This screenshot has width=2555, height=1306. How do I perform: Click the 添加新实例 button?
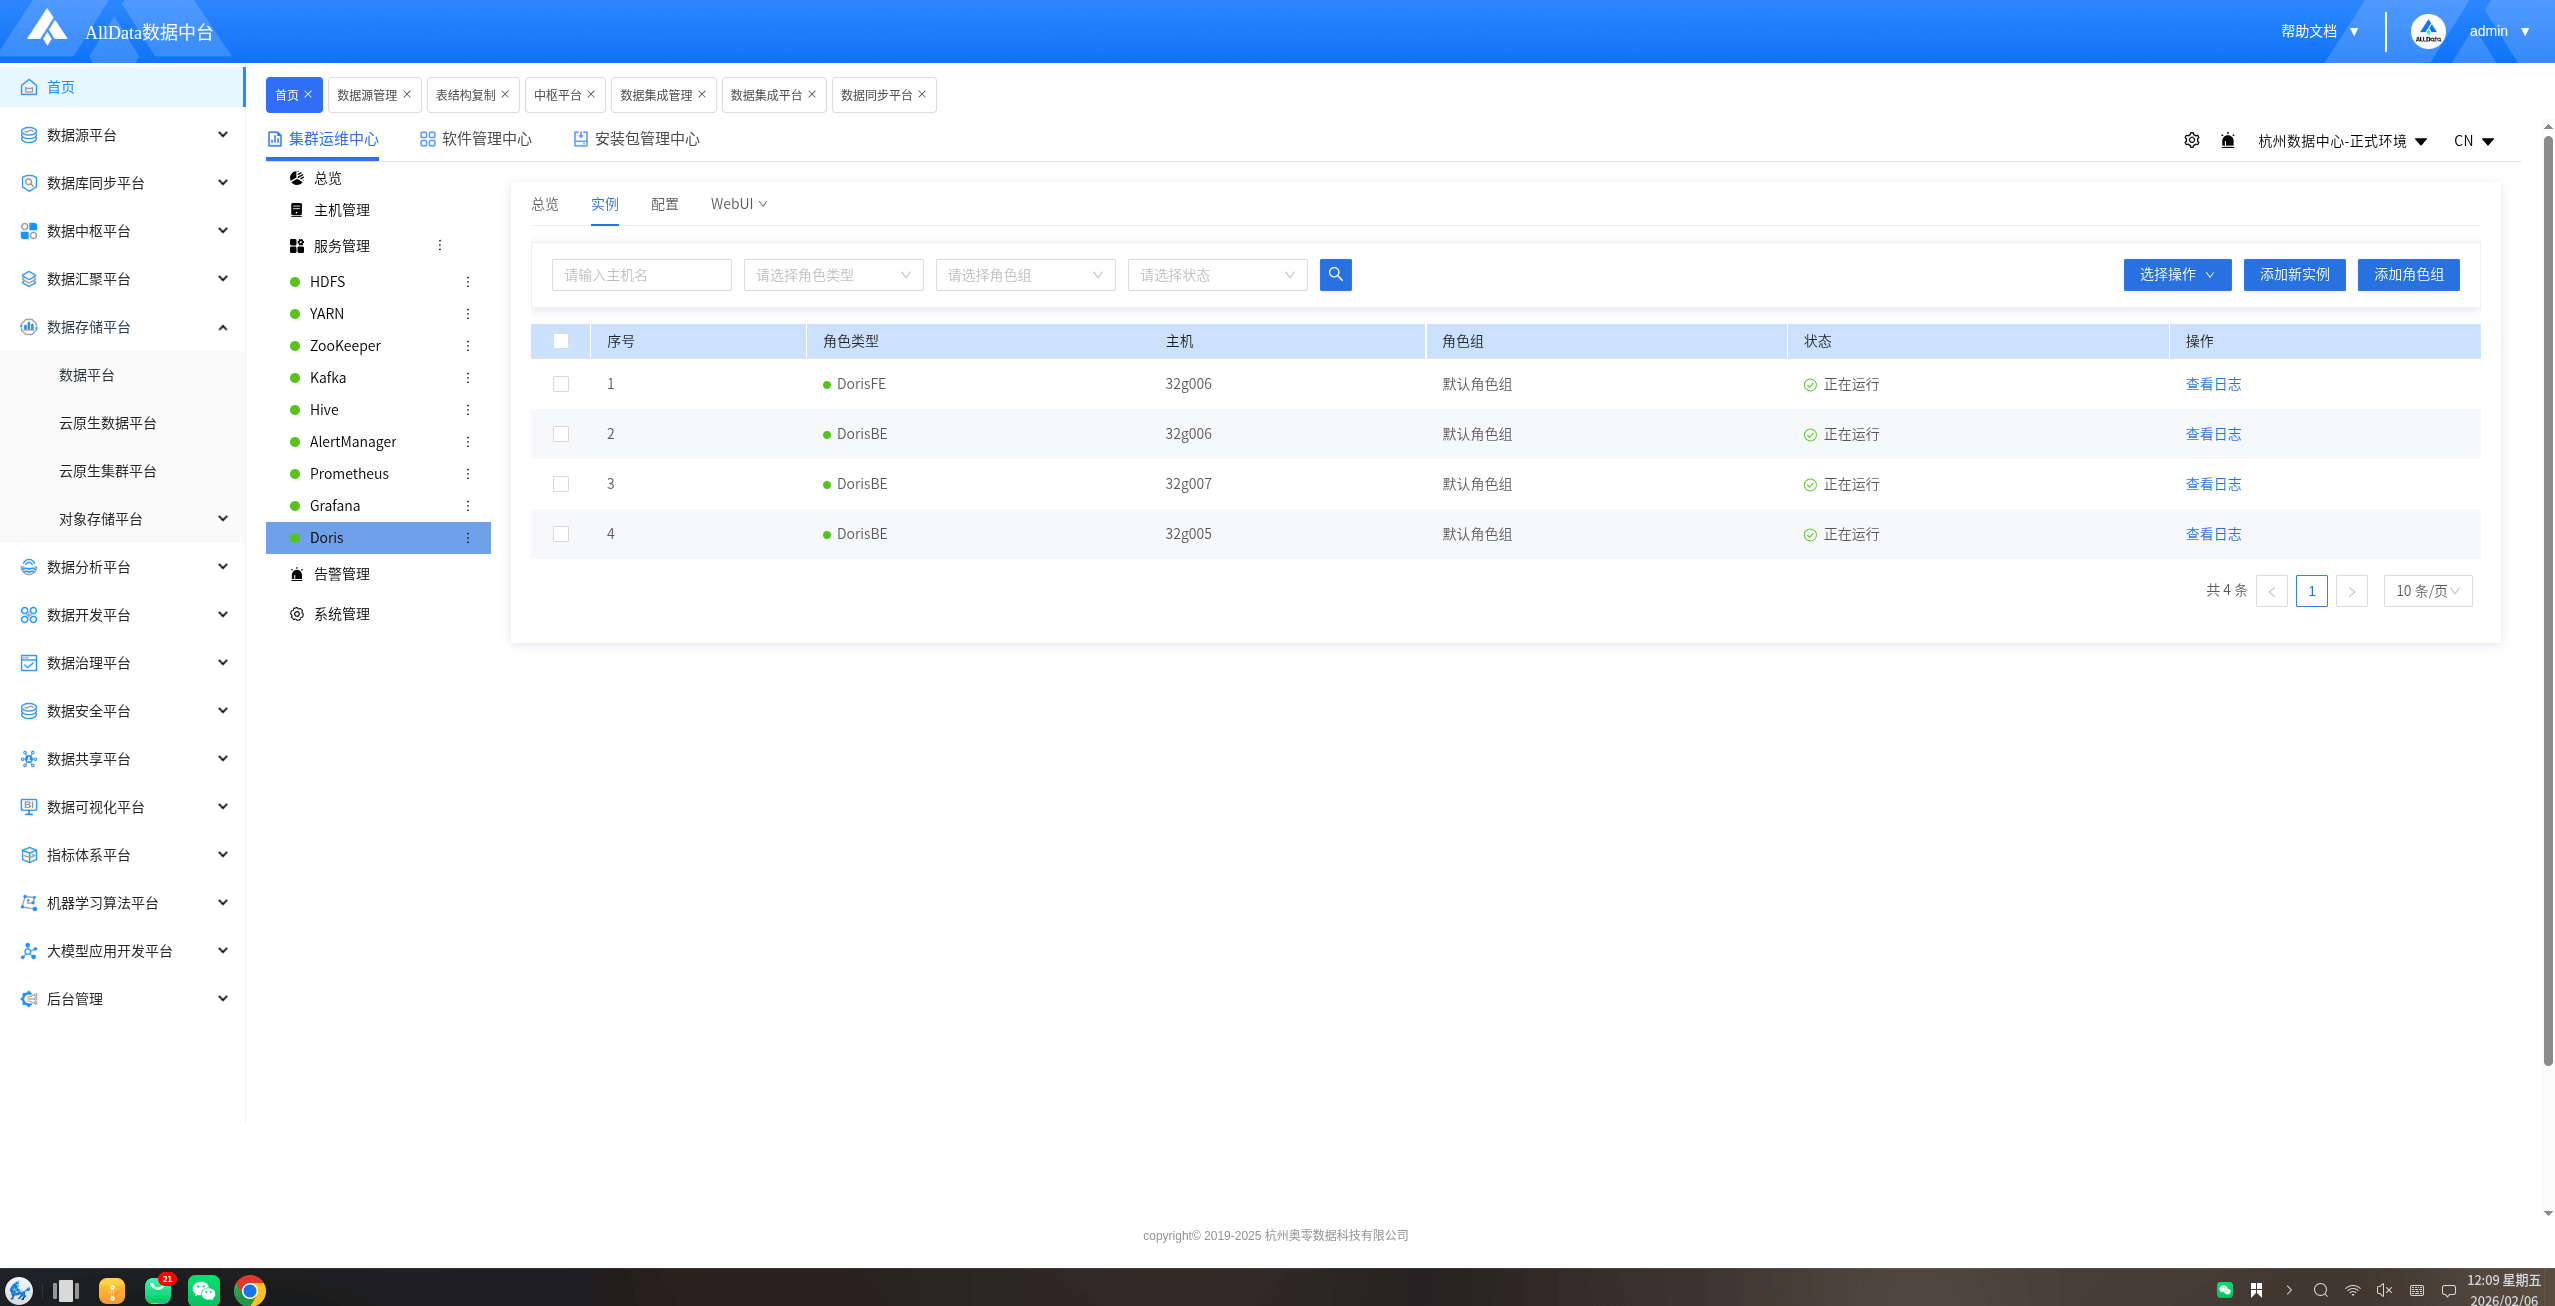pyautogui.click(x=2294, y=275)
